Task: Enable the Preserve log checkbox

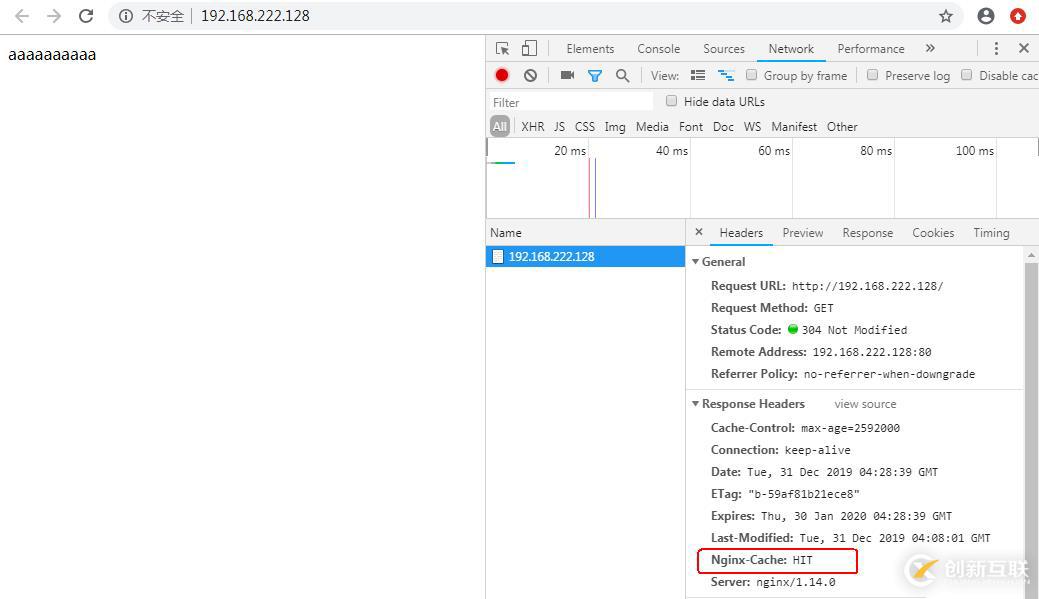Action: pyautogui.click(x=873, y=75)
